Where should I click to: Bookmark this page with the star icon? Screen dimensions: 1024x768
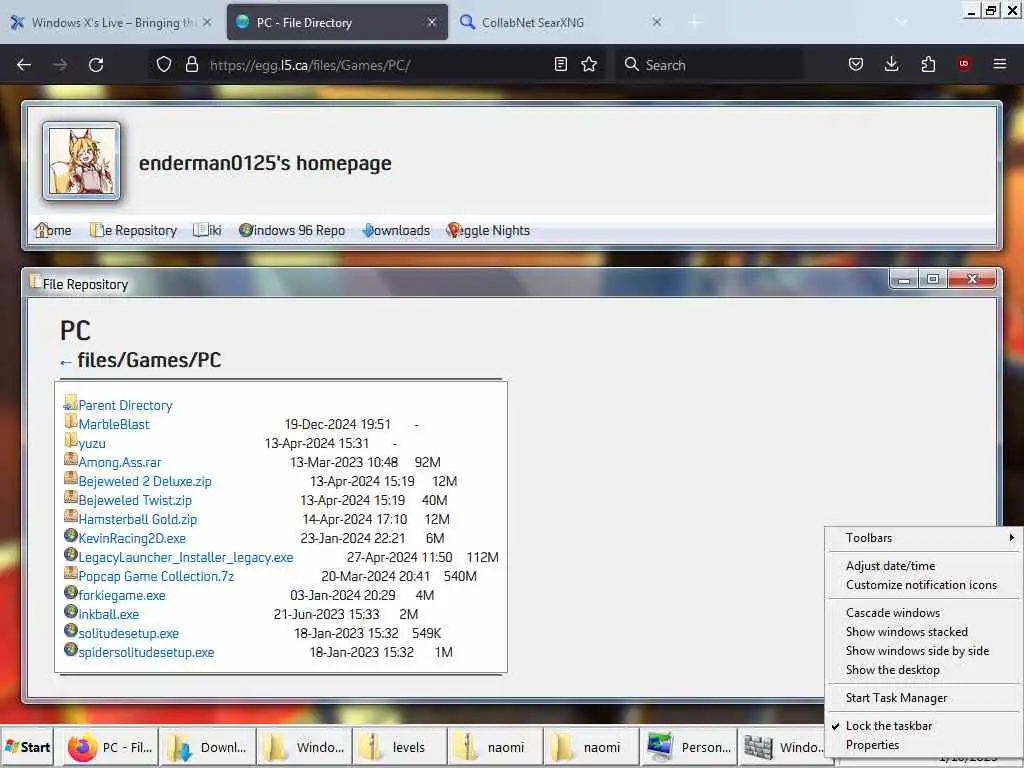[589, 64]
